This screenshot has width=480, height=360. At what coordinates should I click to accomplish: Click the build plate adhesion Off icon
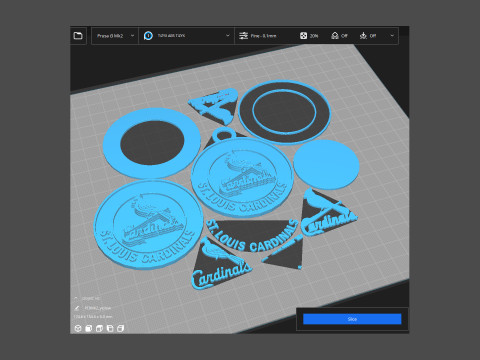[363, 36]
